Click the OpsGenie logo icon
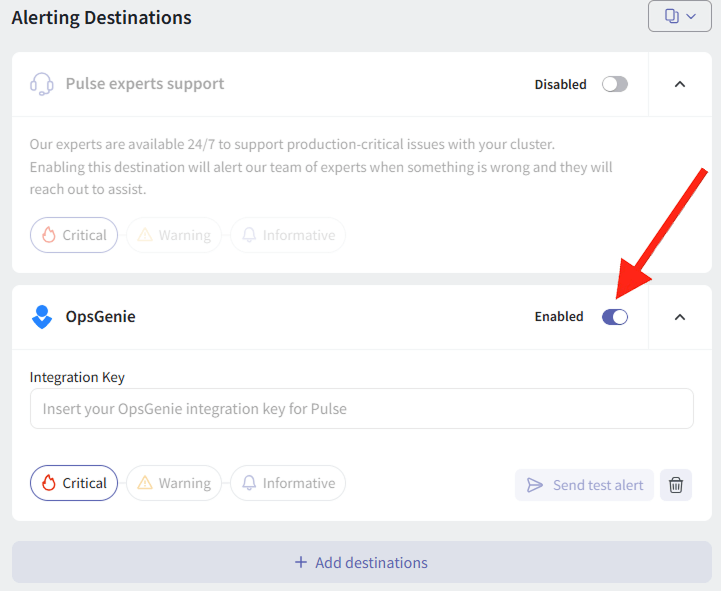Viewport: 722px width, 591px height. click(x=42, y=317)
